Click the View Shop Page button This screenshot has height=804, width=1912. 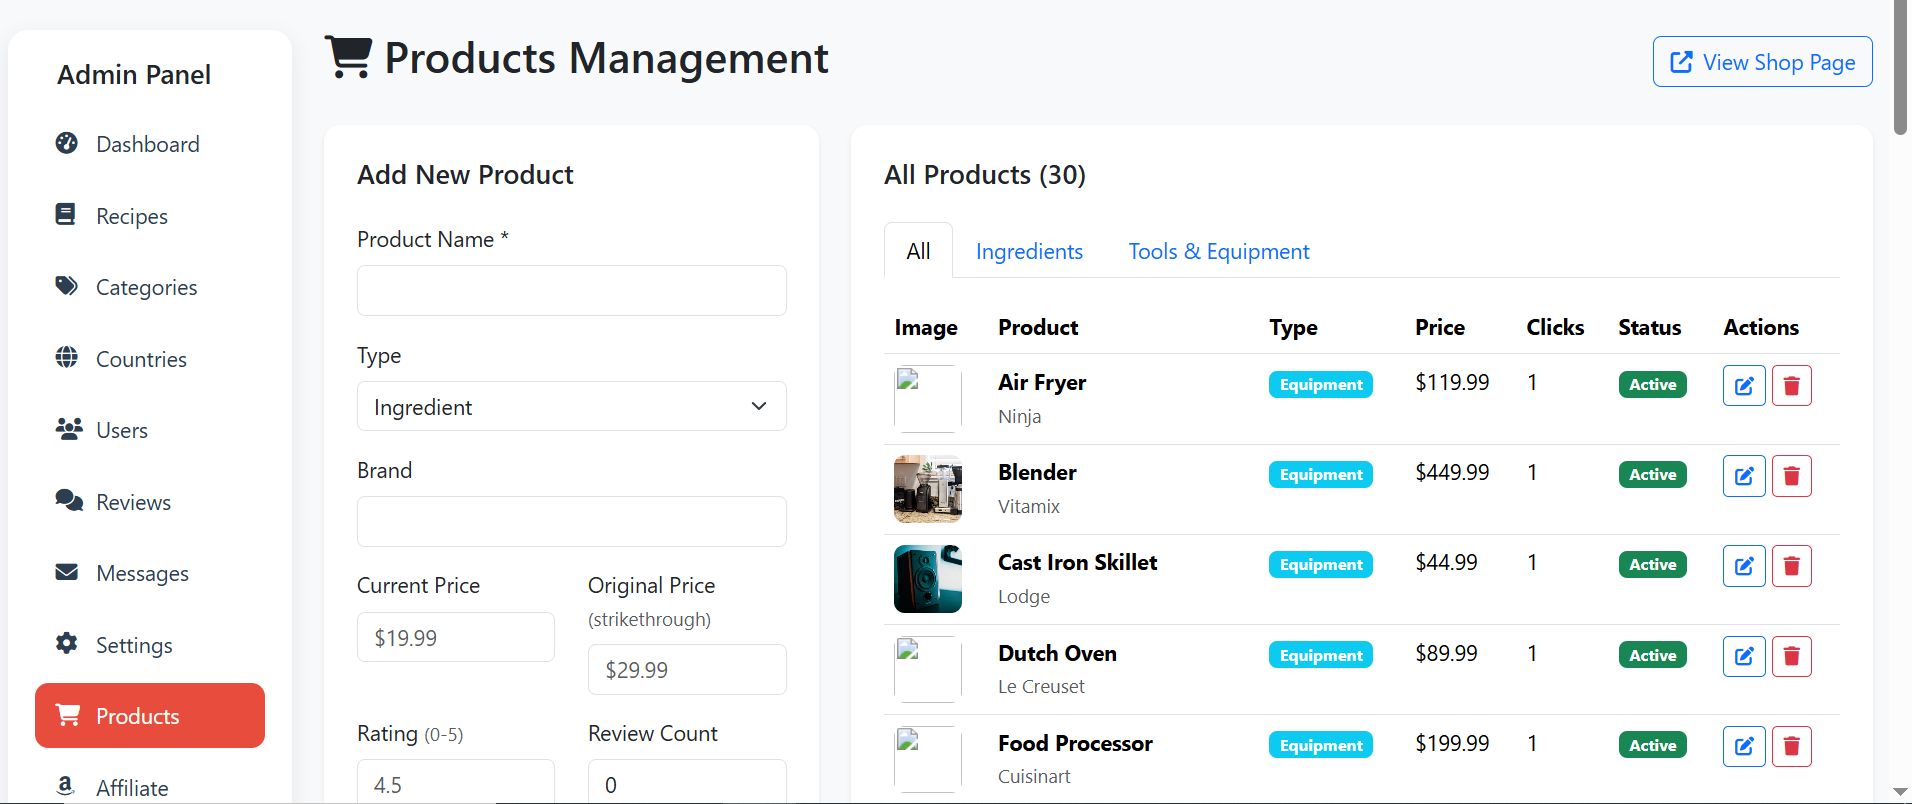pyautogui.click(x=1762, y=62)
